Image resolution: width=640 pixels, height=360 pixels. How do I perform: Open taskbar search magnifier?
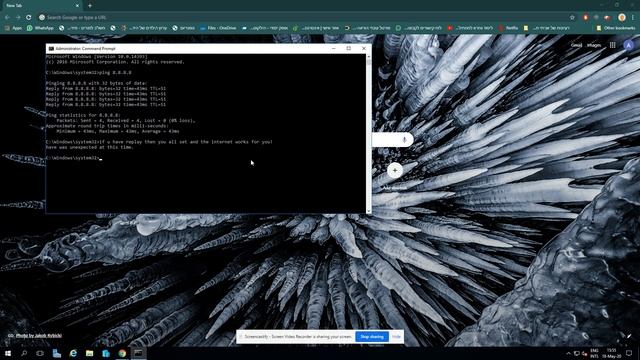24,353
